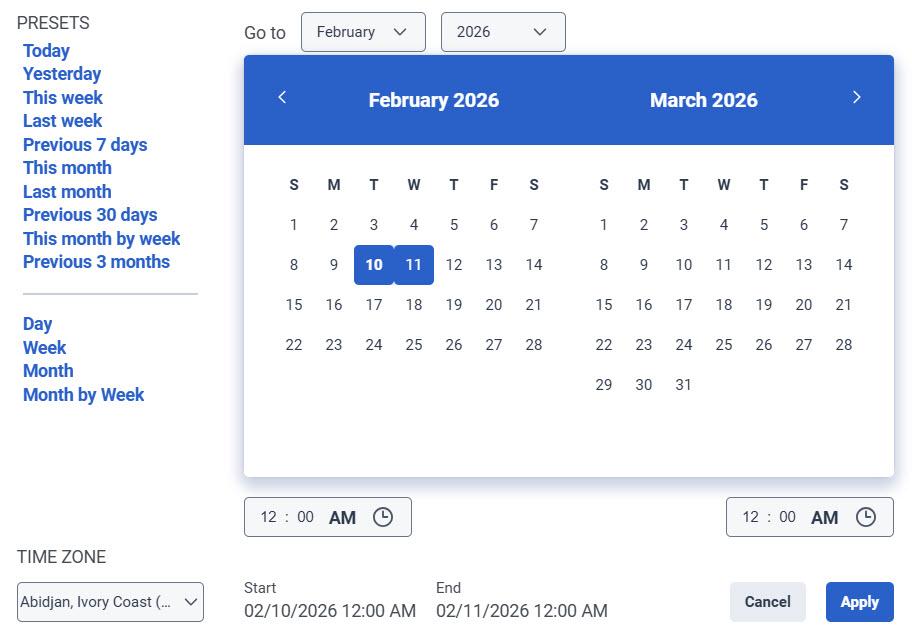Select the Today preset
This screenshot has width=912, height=636.
tap(46, 50)
